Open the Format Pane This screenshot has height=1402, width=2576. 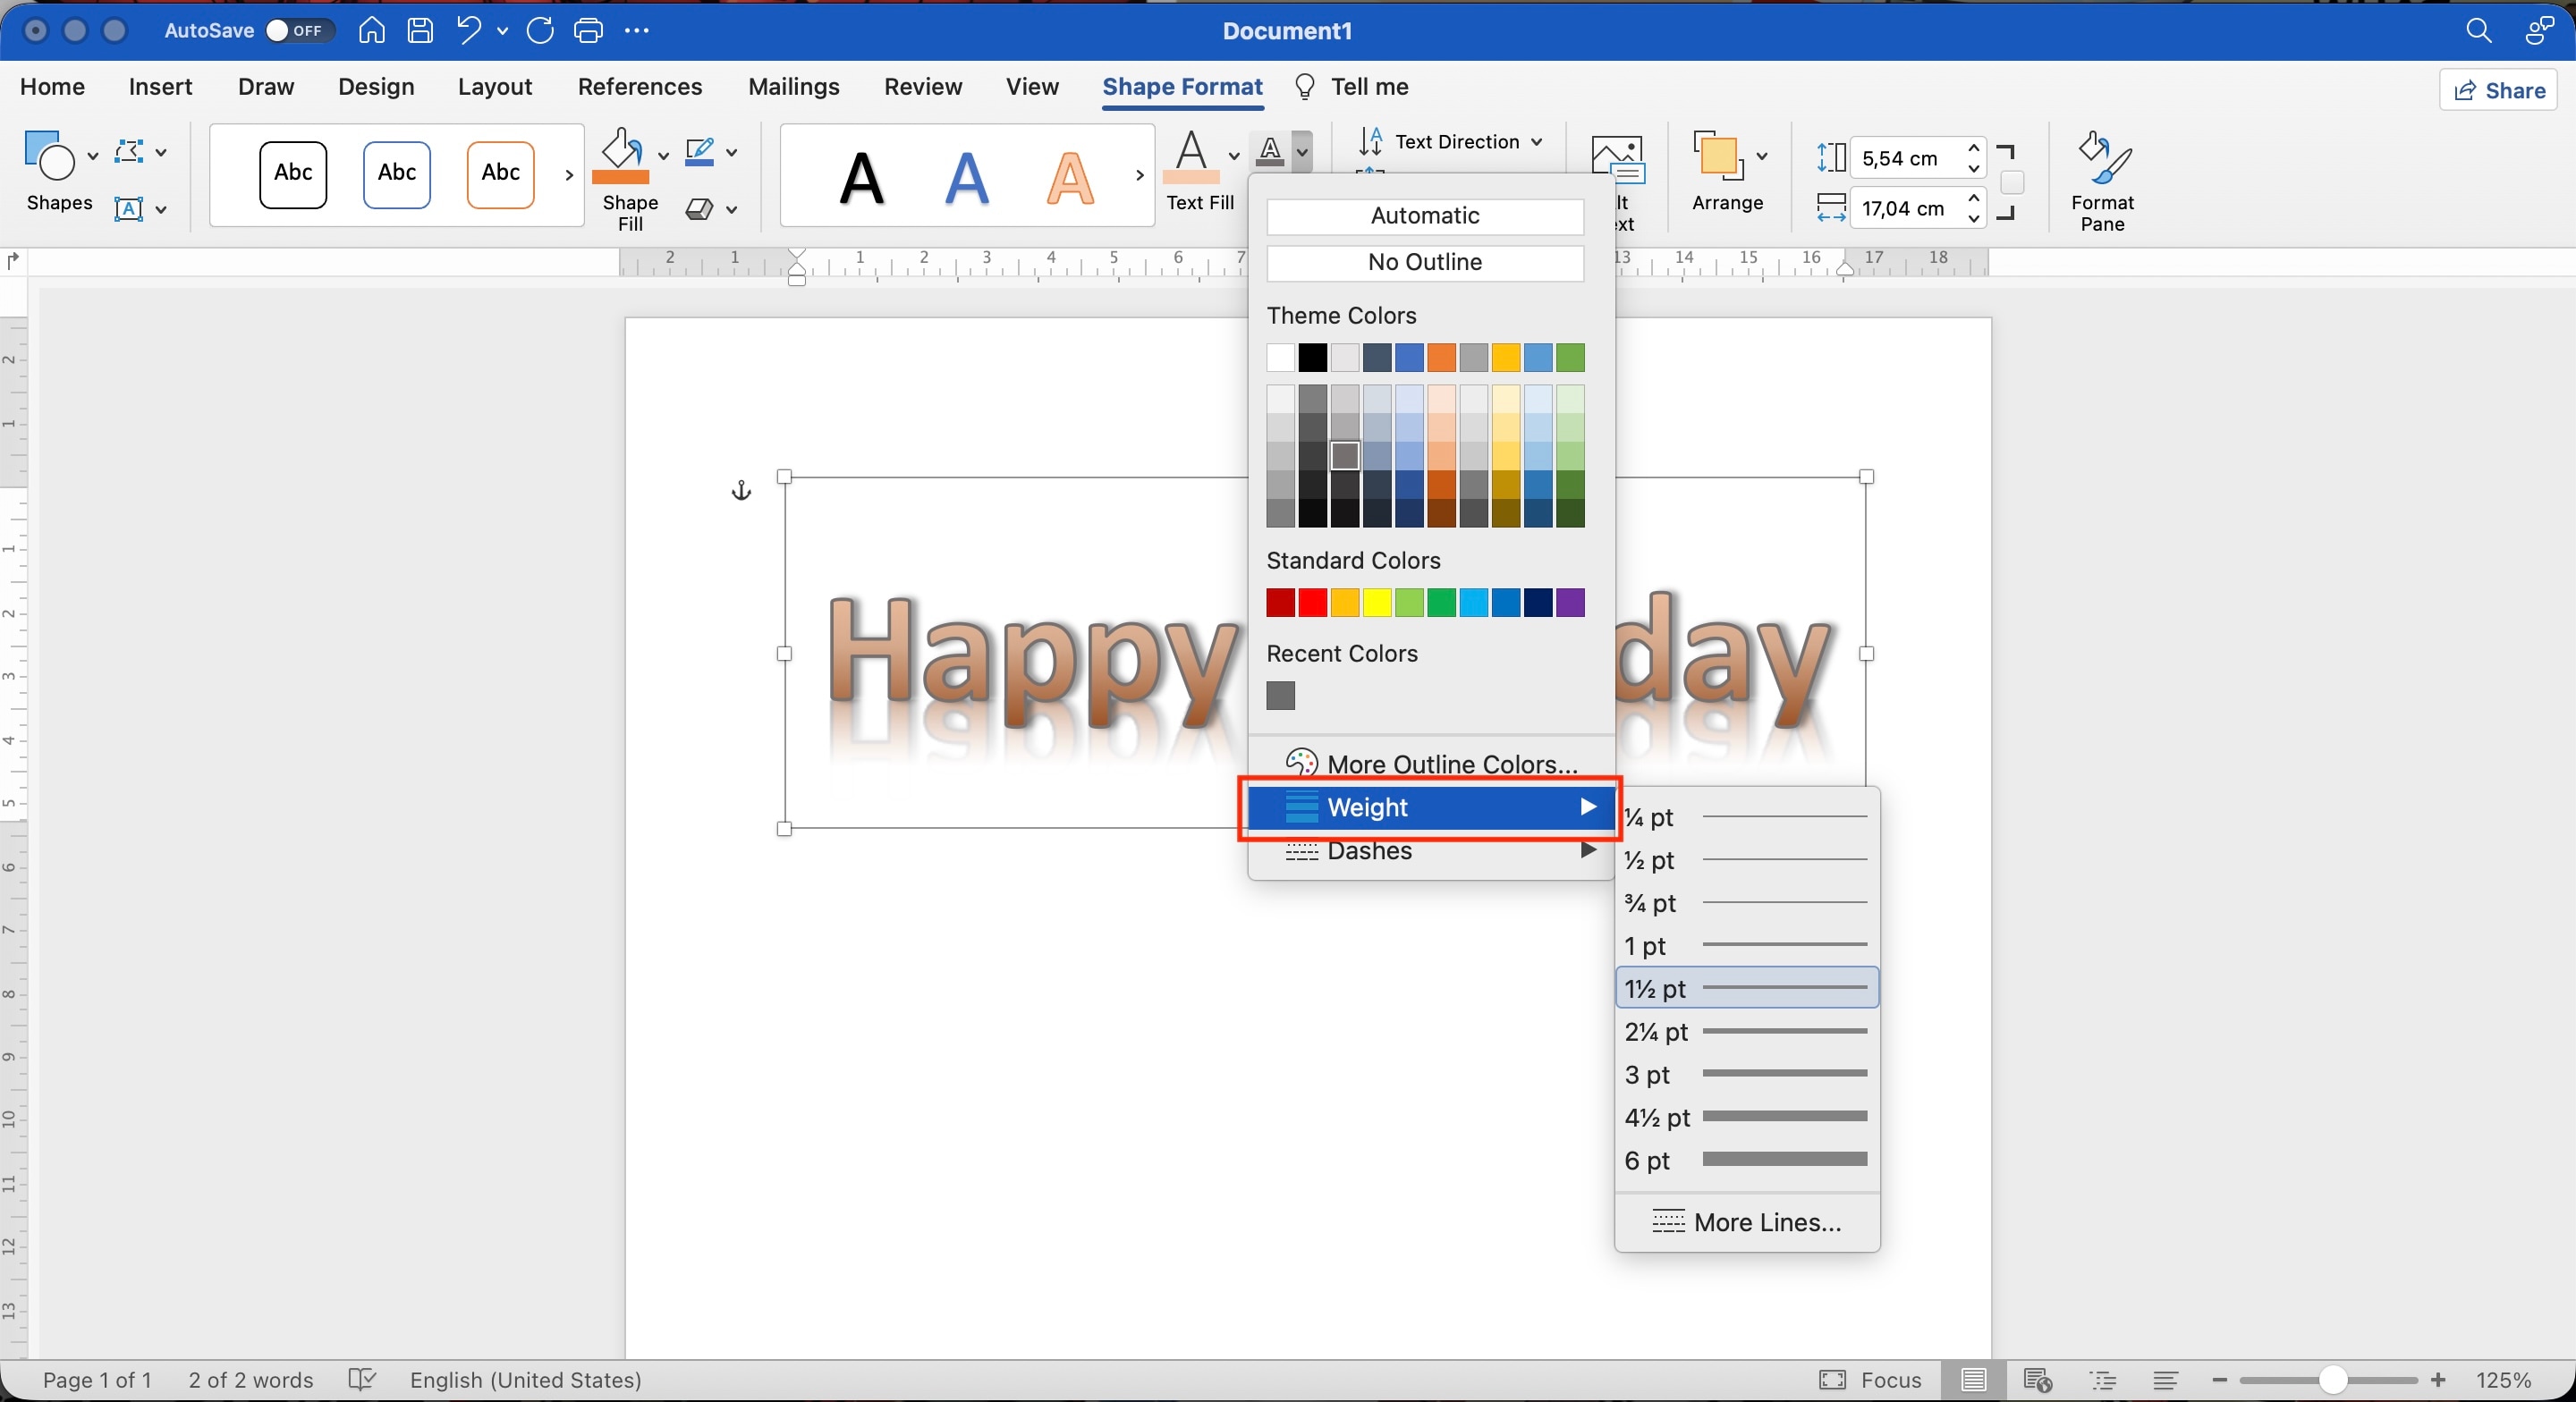point(2102,182)
